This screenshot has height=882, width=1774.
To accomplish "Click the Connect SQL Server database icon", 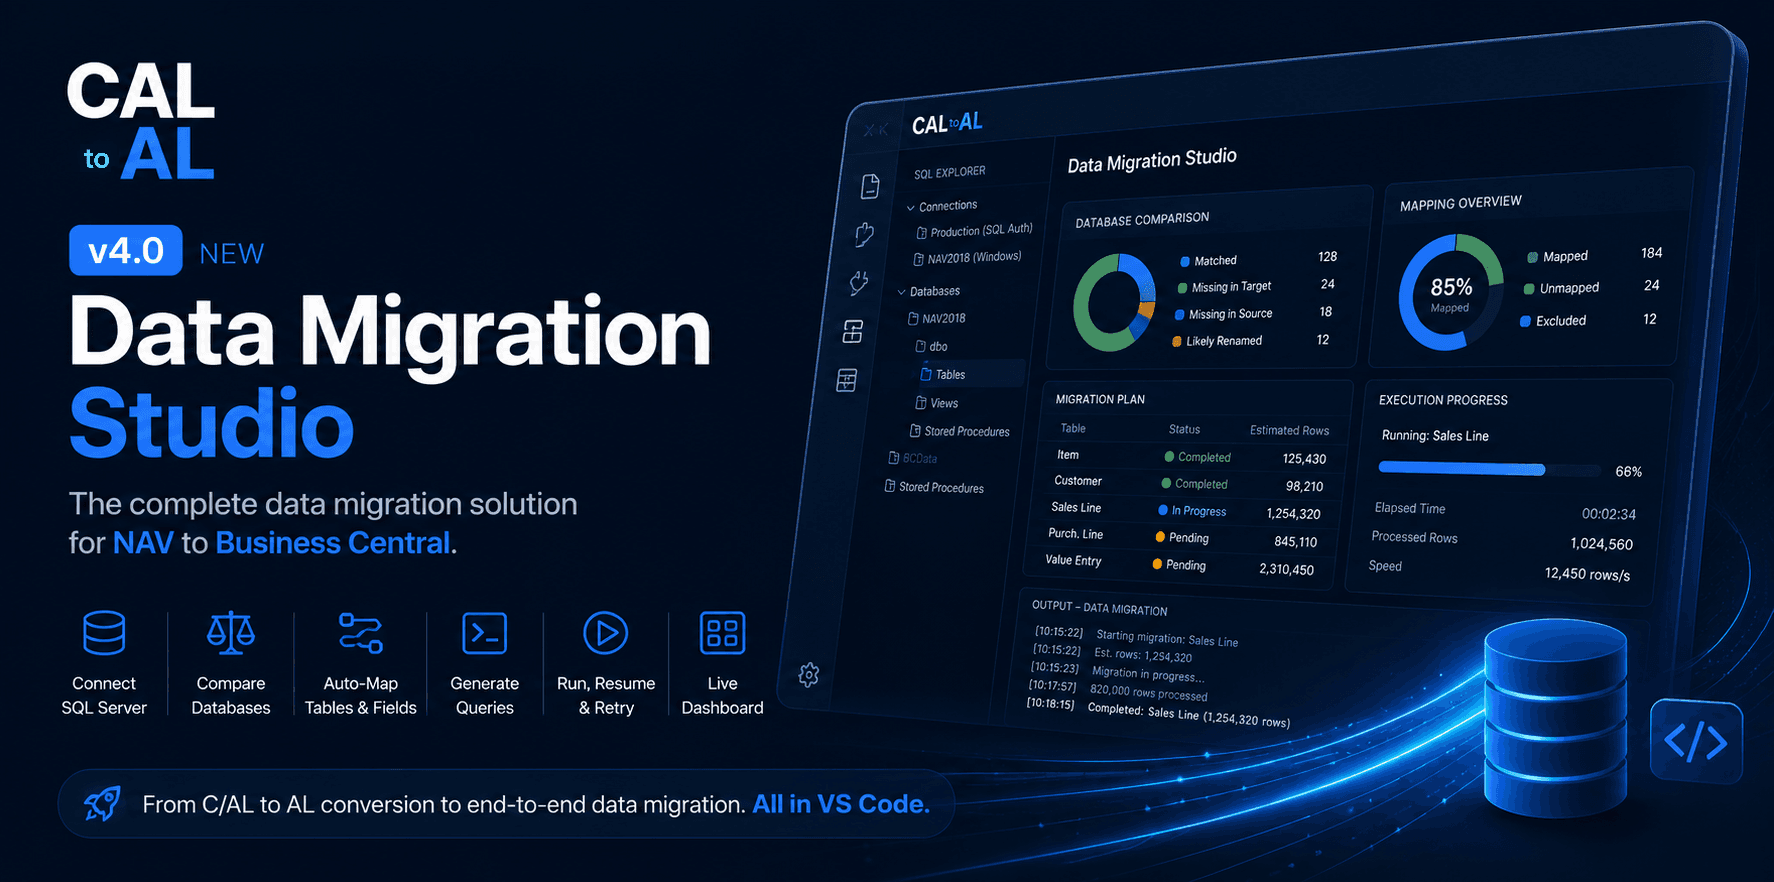I will point(104,632).
